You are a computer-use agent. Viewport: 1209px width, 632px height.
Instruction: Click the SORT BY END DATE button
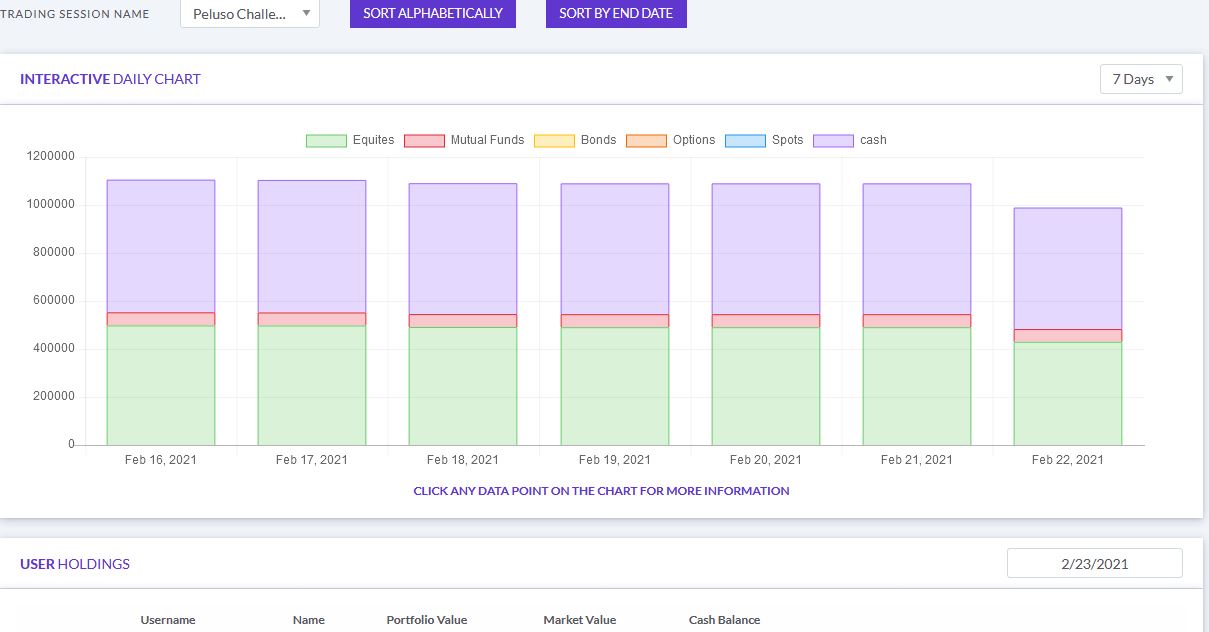click(615, 13)
